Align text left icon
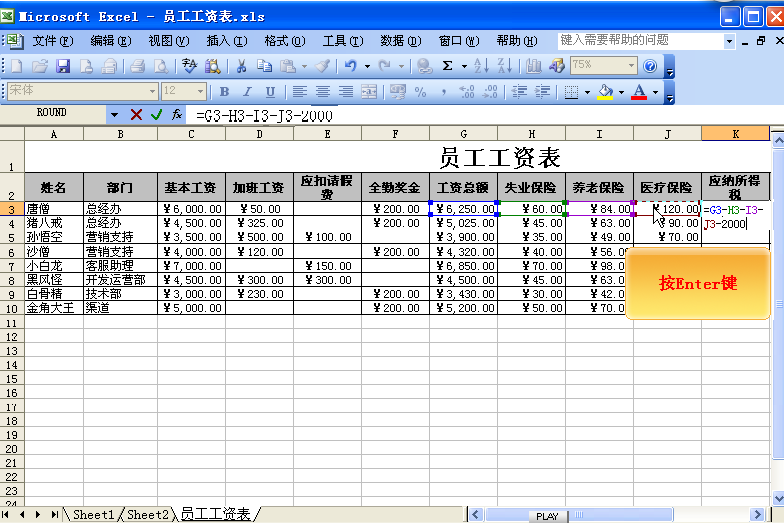This screenshot has width=784, height=523. pyautogui.click(x=300, y=92)
